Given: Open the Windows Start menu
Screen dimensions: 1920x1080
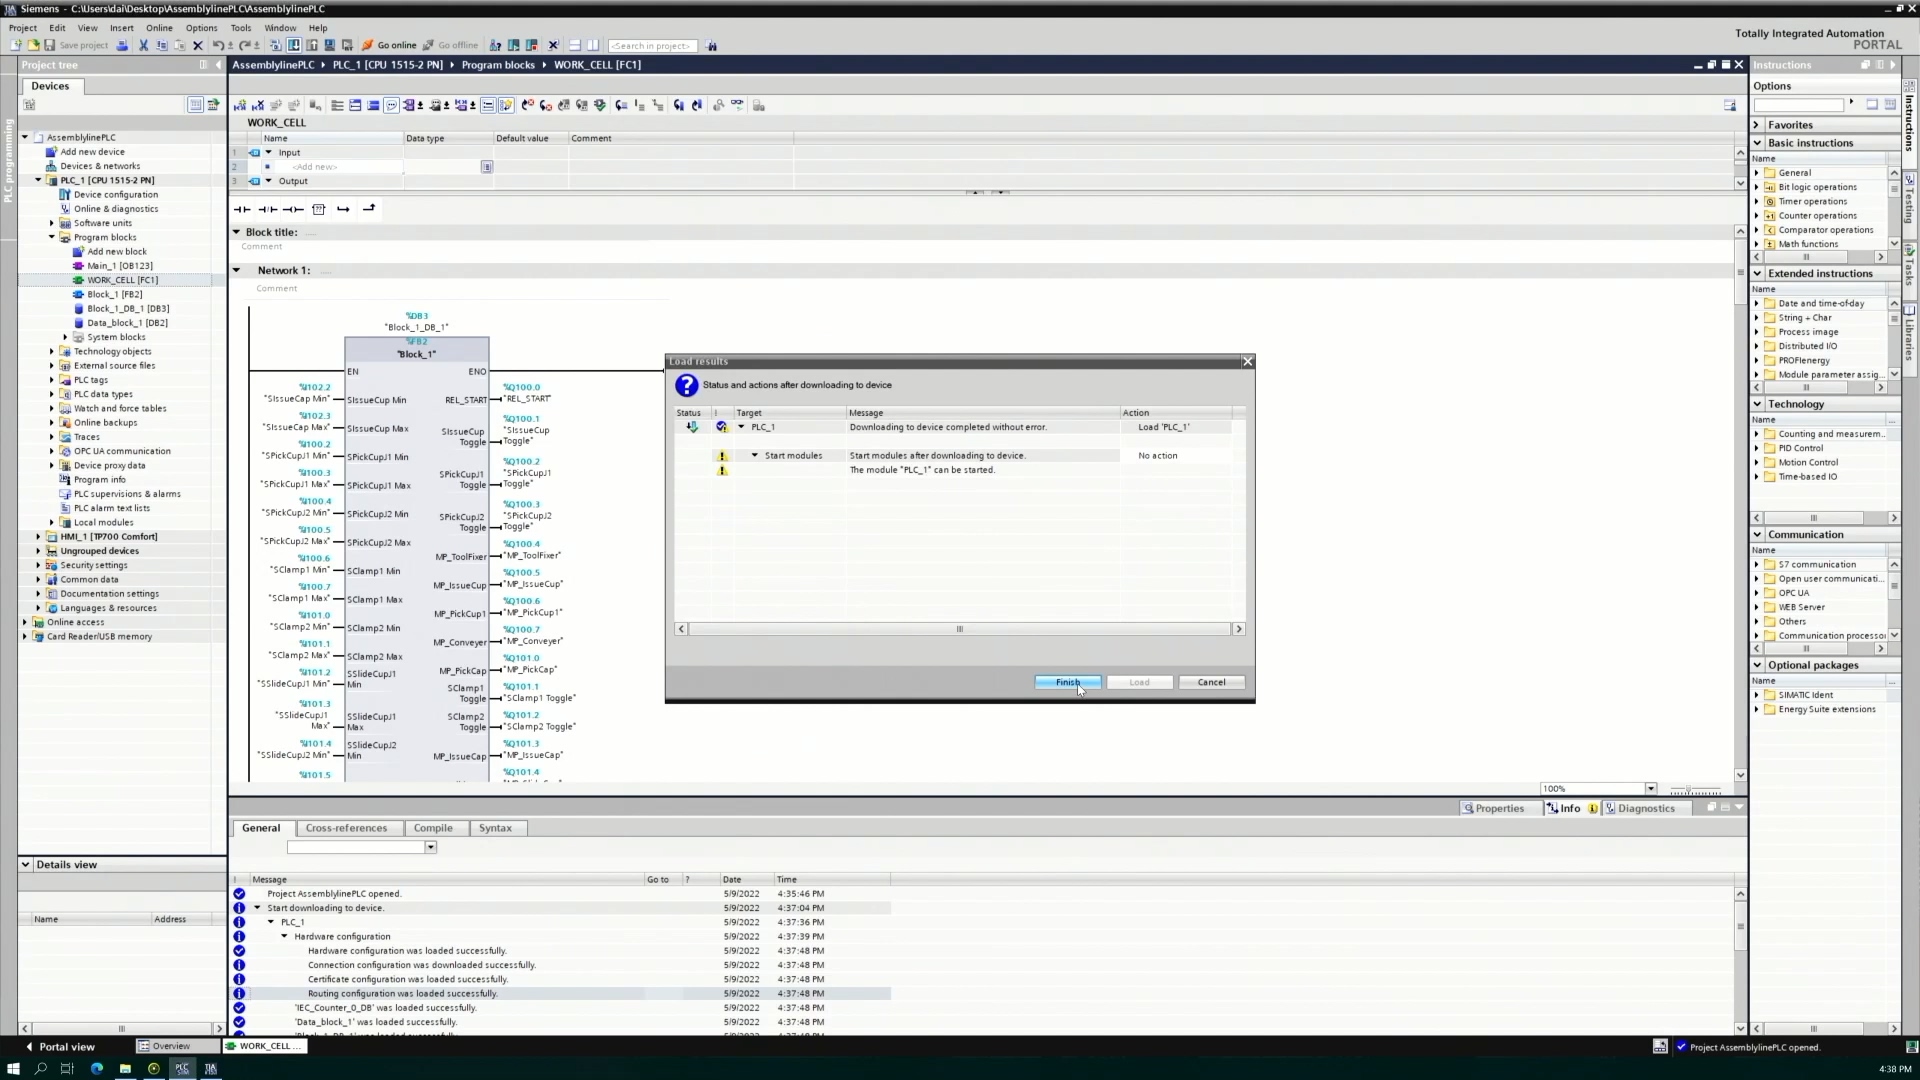Looking at the screenshot, I should pos(14,1068).
